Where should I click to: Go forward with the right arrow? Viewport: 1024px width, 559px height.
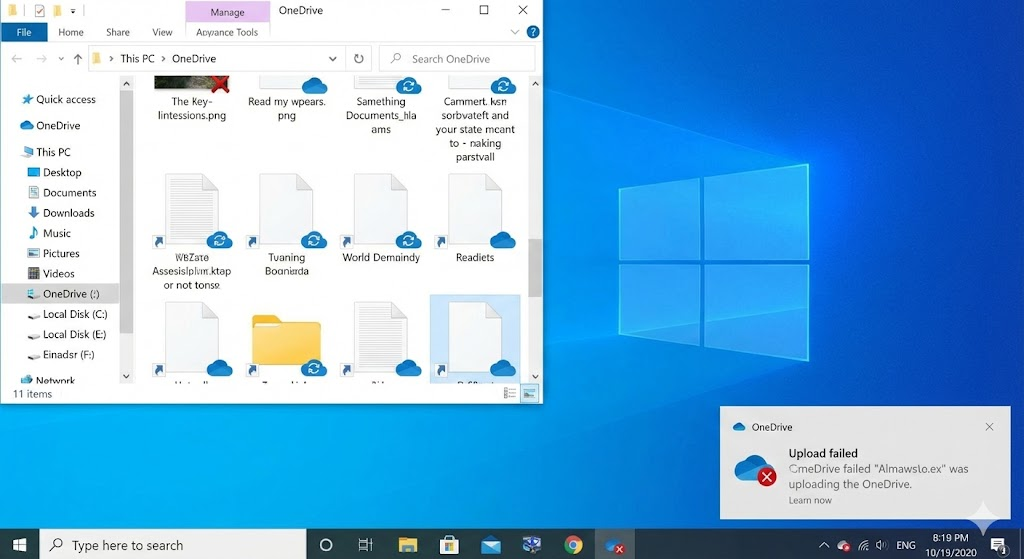41,59
